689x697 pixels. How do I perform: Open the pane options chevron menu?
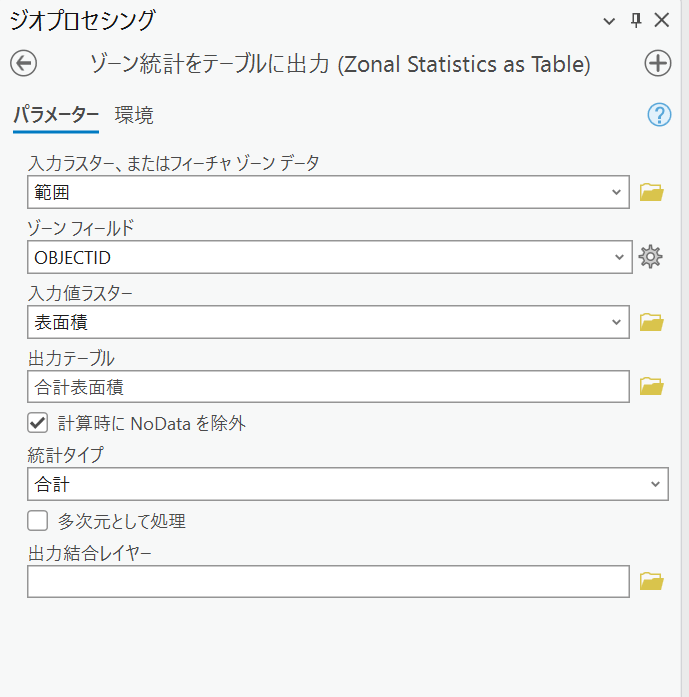pos(609,20)
